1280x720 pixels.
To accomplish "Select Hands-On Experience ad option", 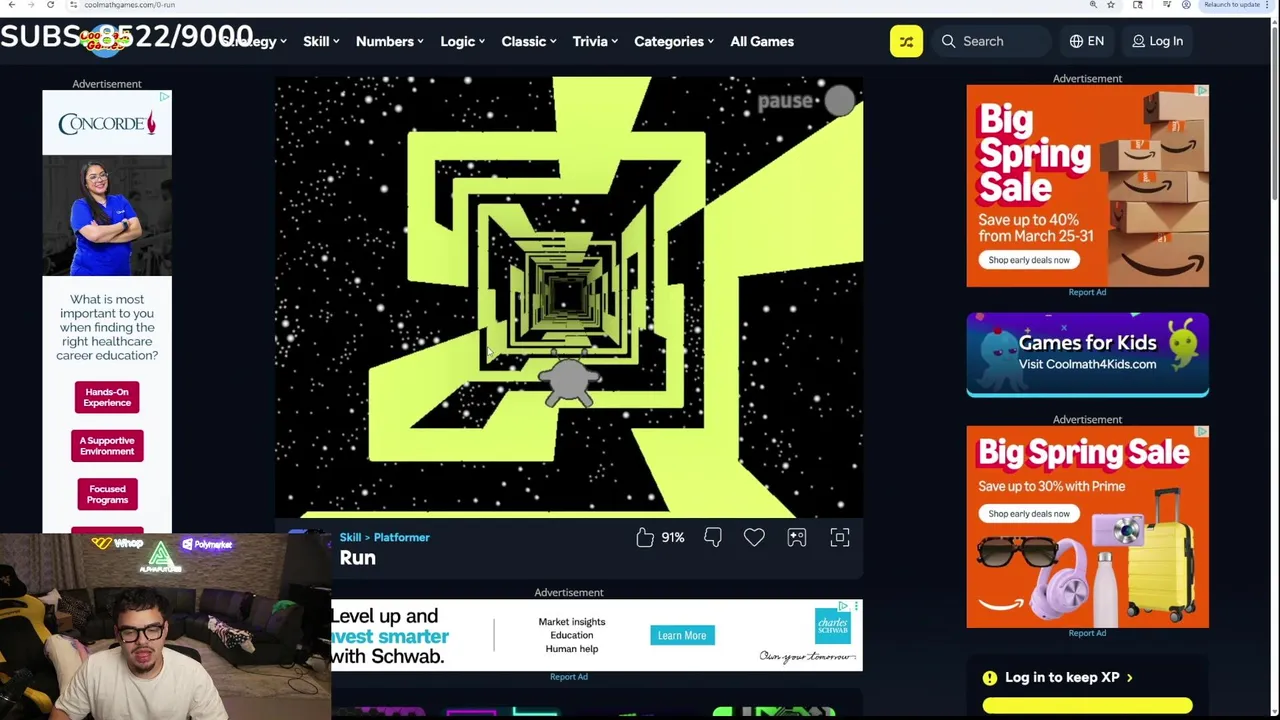I will 107,397.
